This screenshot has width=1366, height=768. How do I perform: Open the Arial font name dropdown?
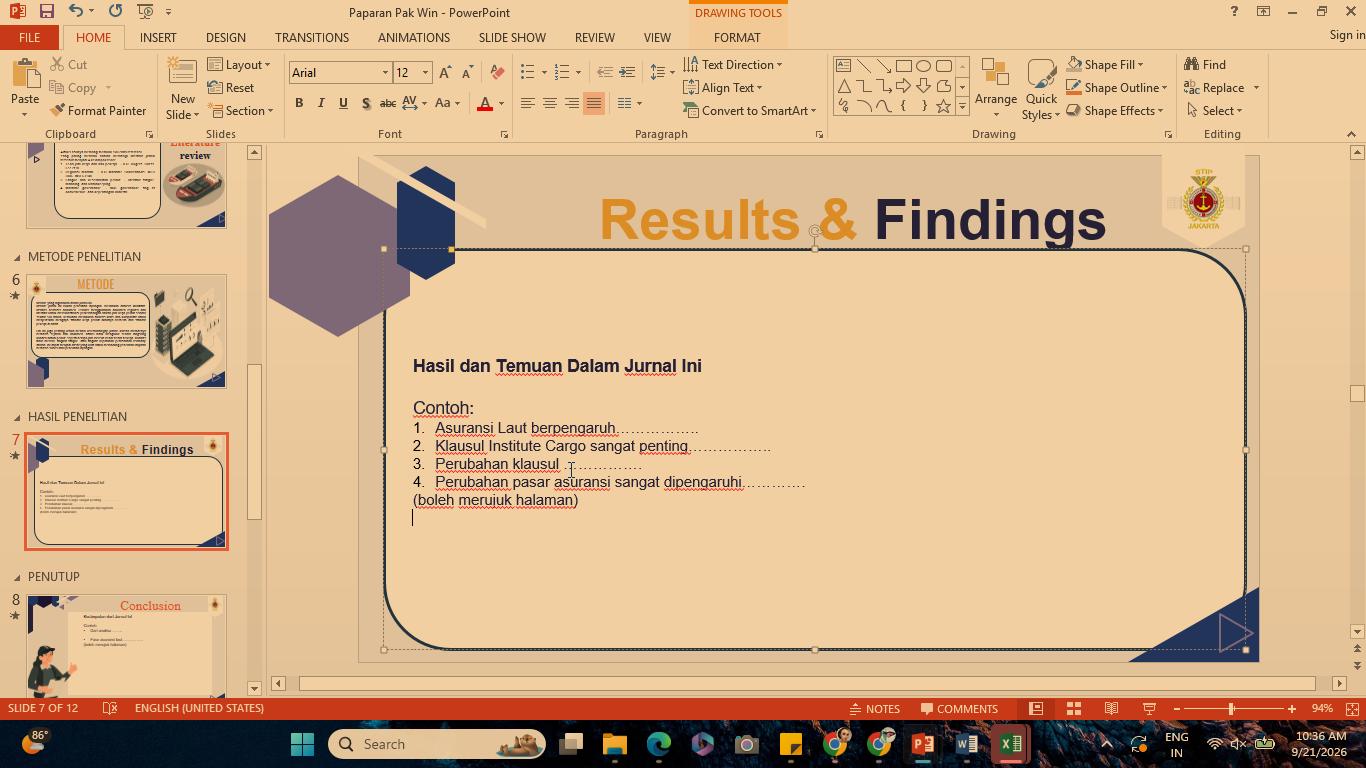385,73
